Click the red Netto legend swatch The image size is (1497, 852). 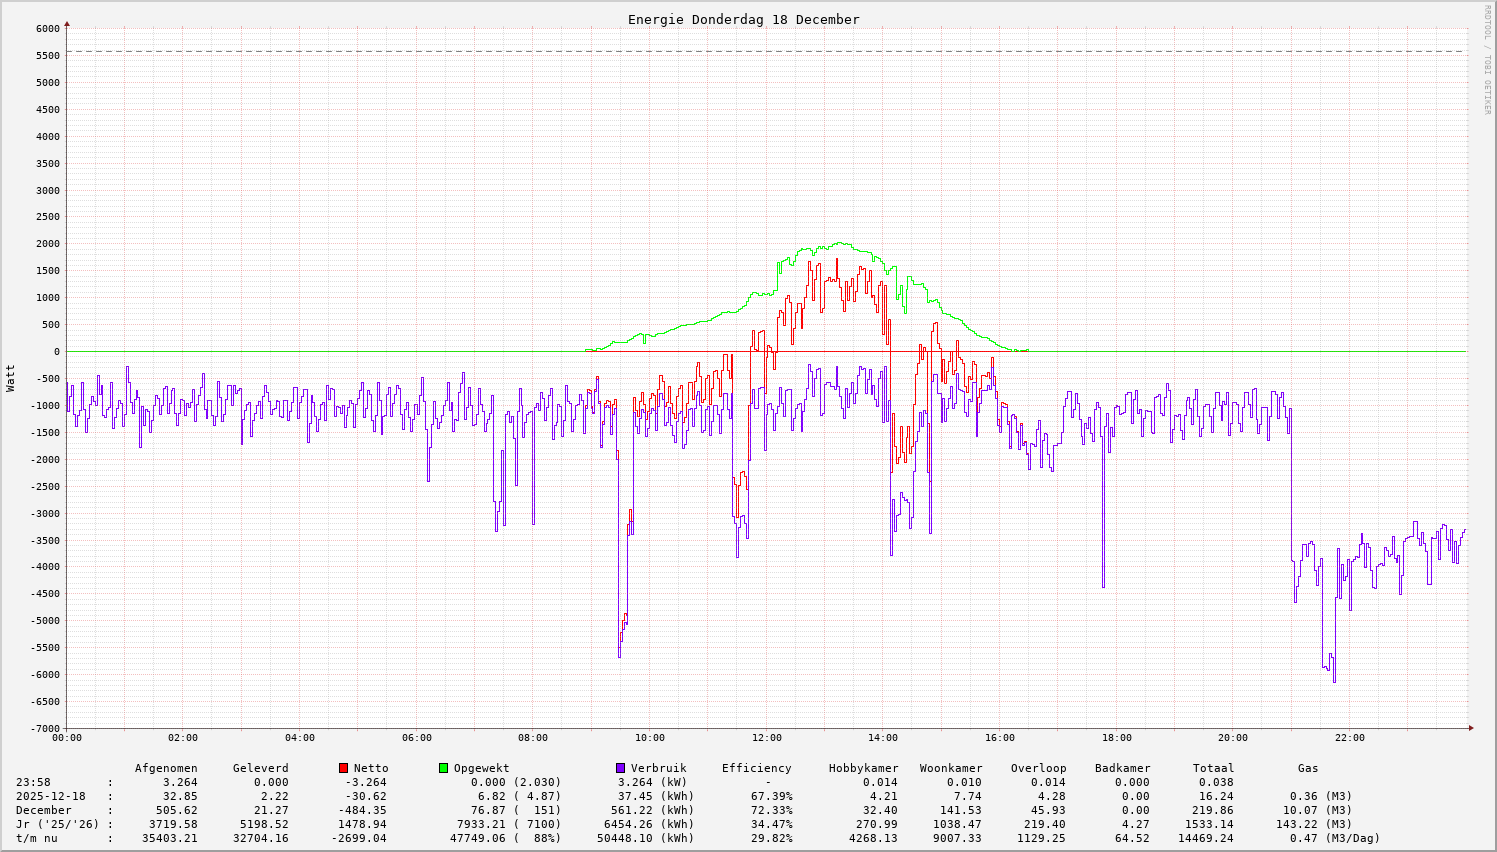344,768
